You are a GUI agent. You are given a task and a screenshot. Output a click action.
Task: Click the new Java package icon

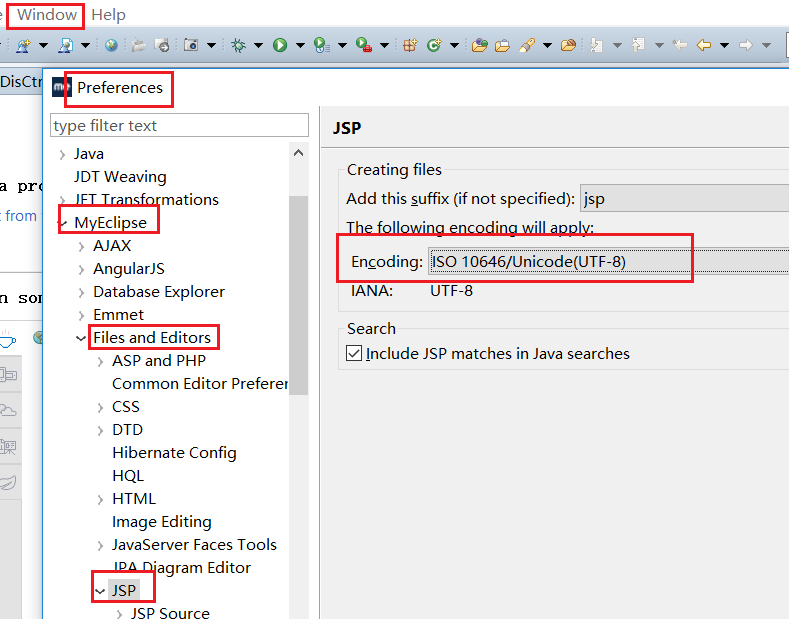click(410, 46)
